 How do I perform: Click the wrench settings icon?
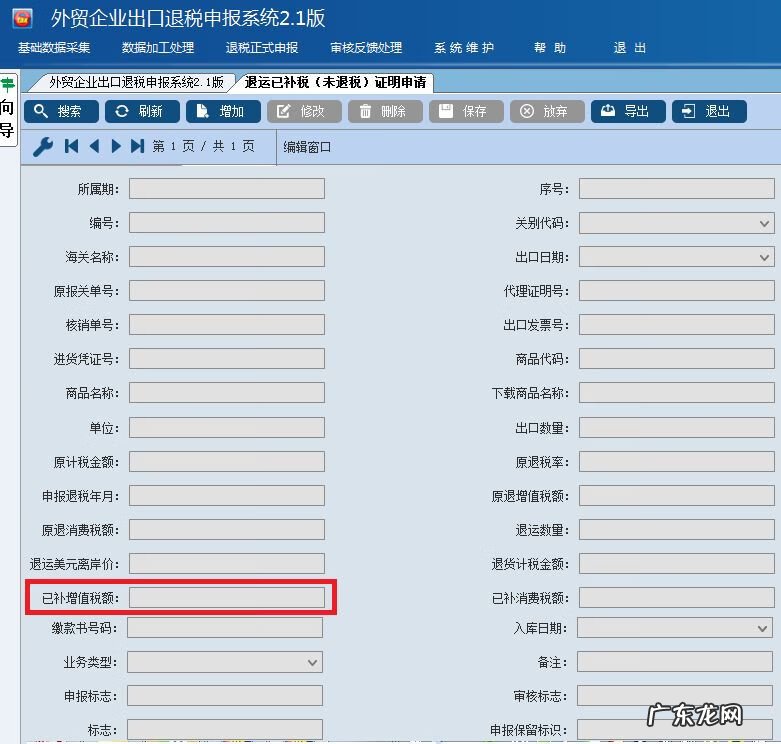[x=43, y=146]
